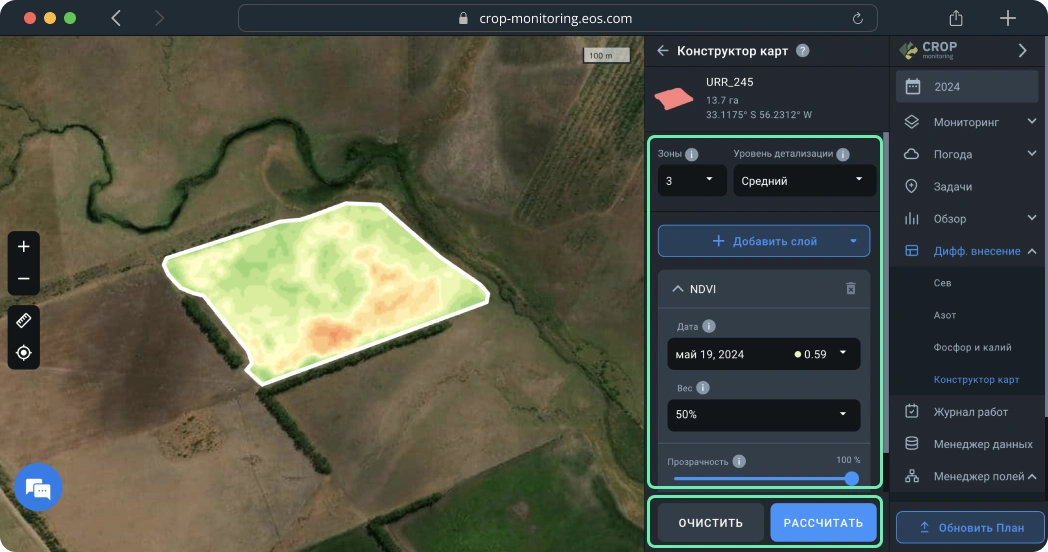This screenshot has width=1048, height=552.
Task: Open Журнал работ in the sidebar
Action: tap(969, 411)
